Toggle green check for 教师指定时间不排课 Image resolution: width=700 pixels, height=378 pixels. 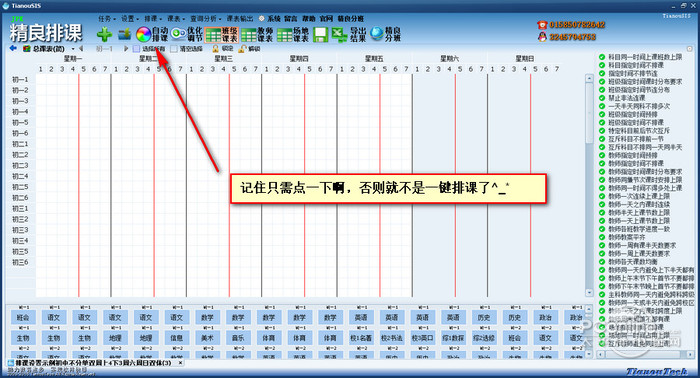click(602, 163)
